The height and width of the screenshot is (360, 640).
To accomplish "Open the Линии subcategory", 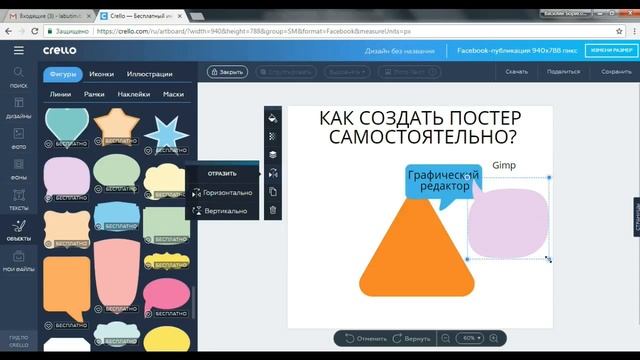I will (60, 94).
